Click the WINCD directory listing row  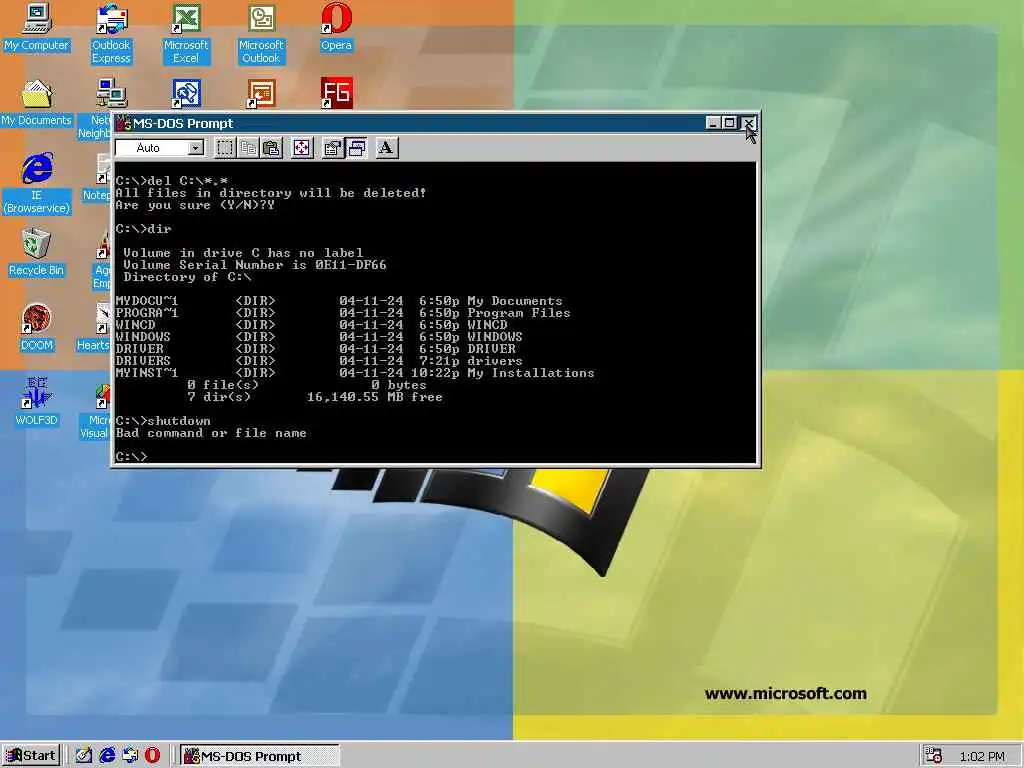point(312,325)
